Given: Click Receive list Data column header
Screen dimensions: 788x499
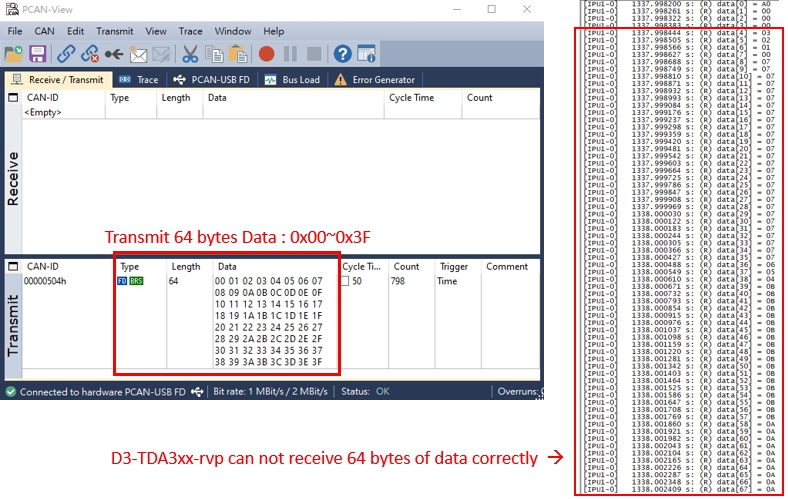Looking at the screenshot, I should [294, 97].
